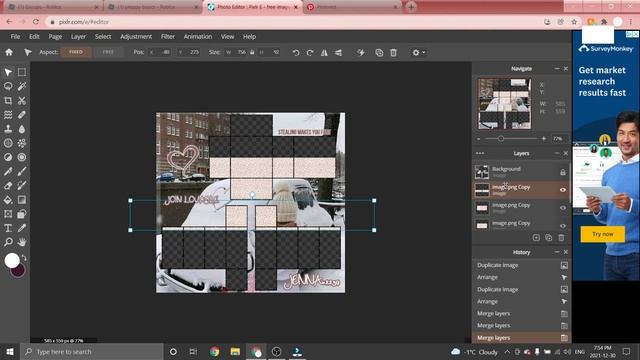Select the Arrange (pointer) tool
The width and height of the screenshot is (640, 360).
click(8, 72)
